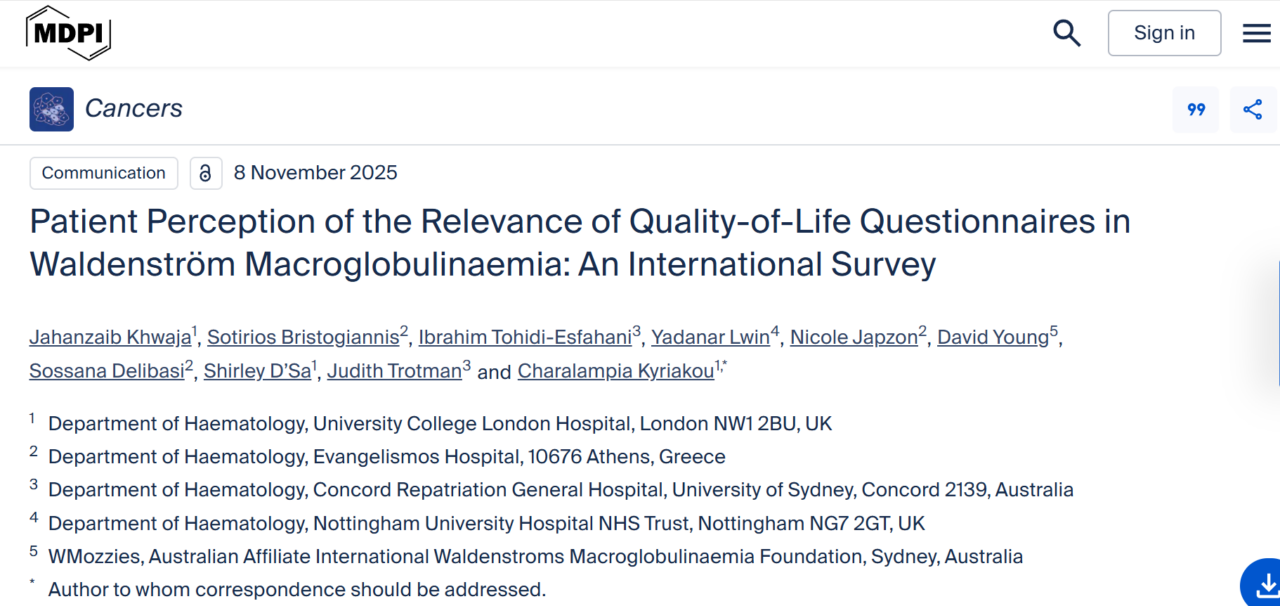Open Shirley D'Sa's author profile
1280x606 pixels.
[x=257, y=371]
